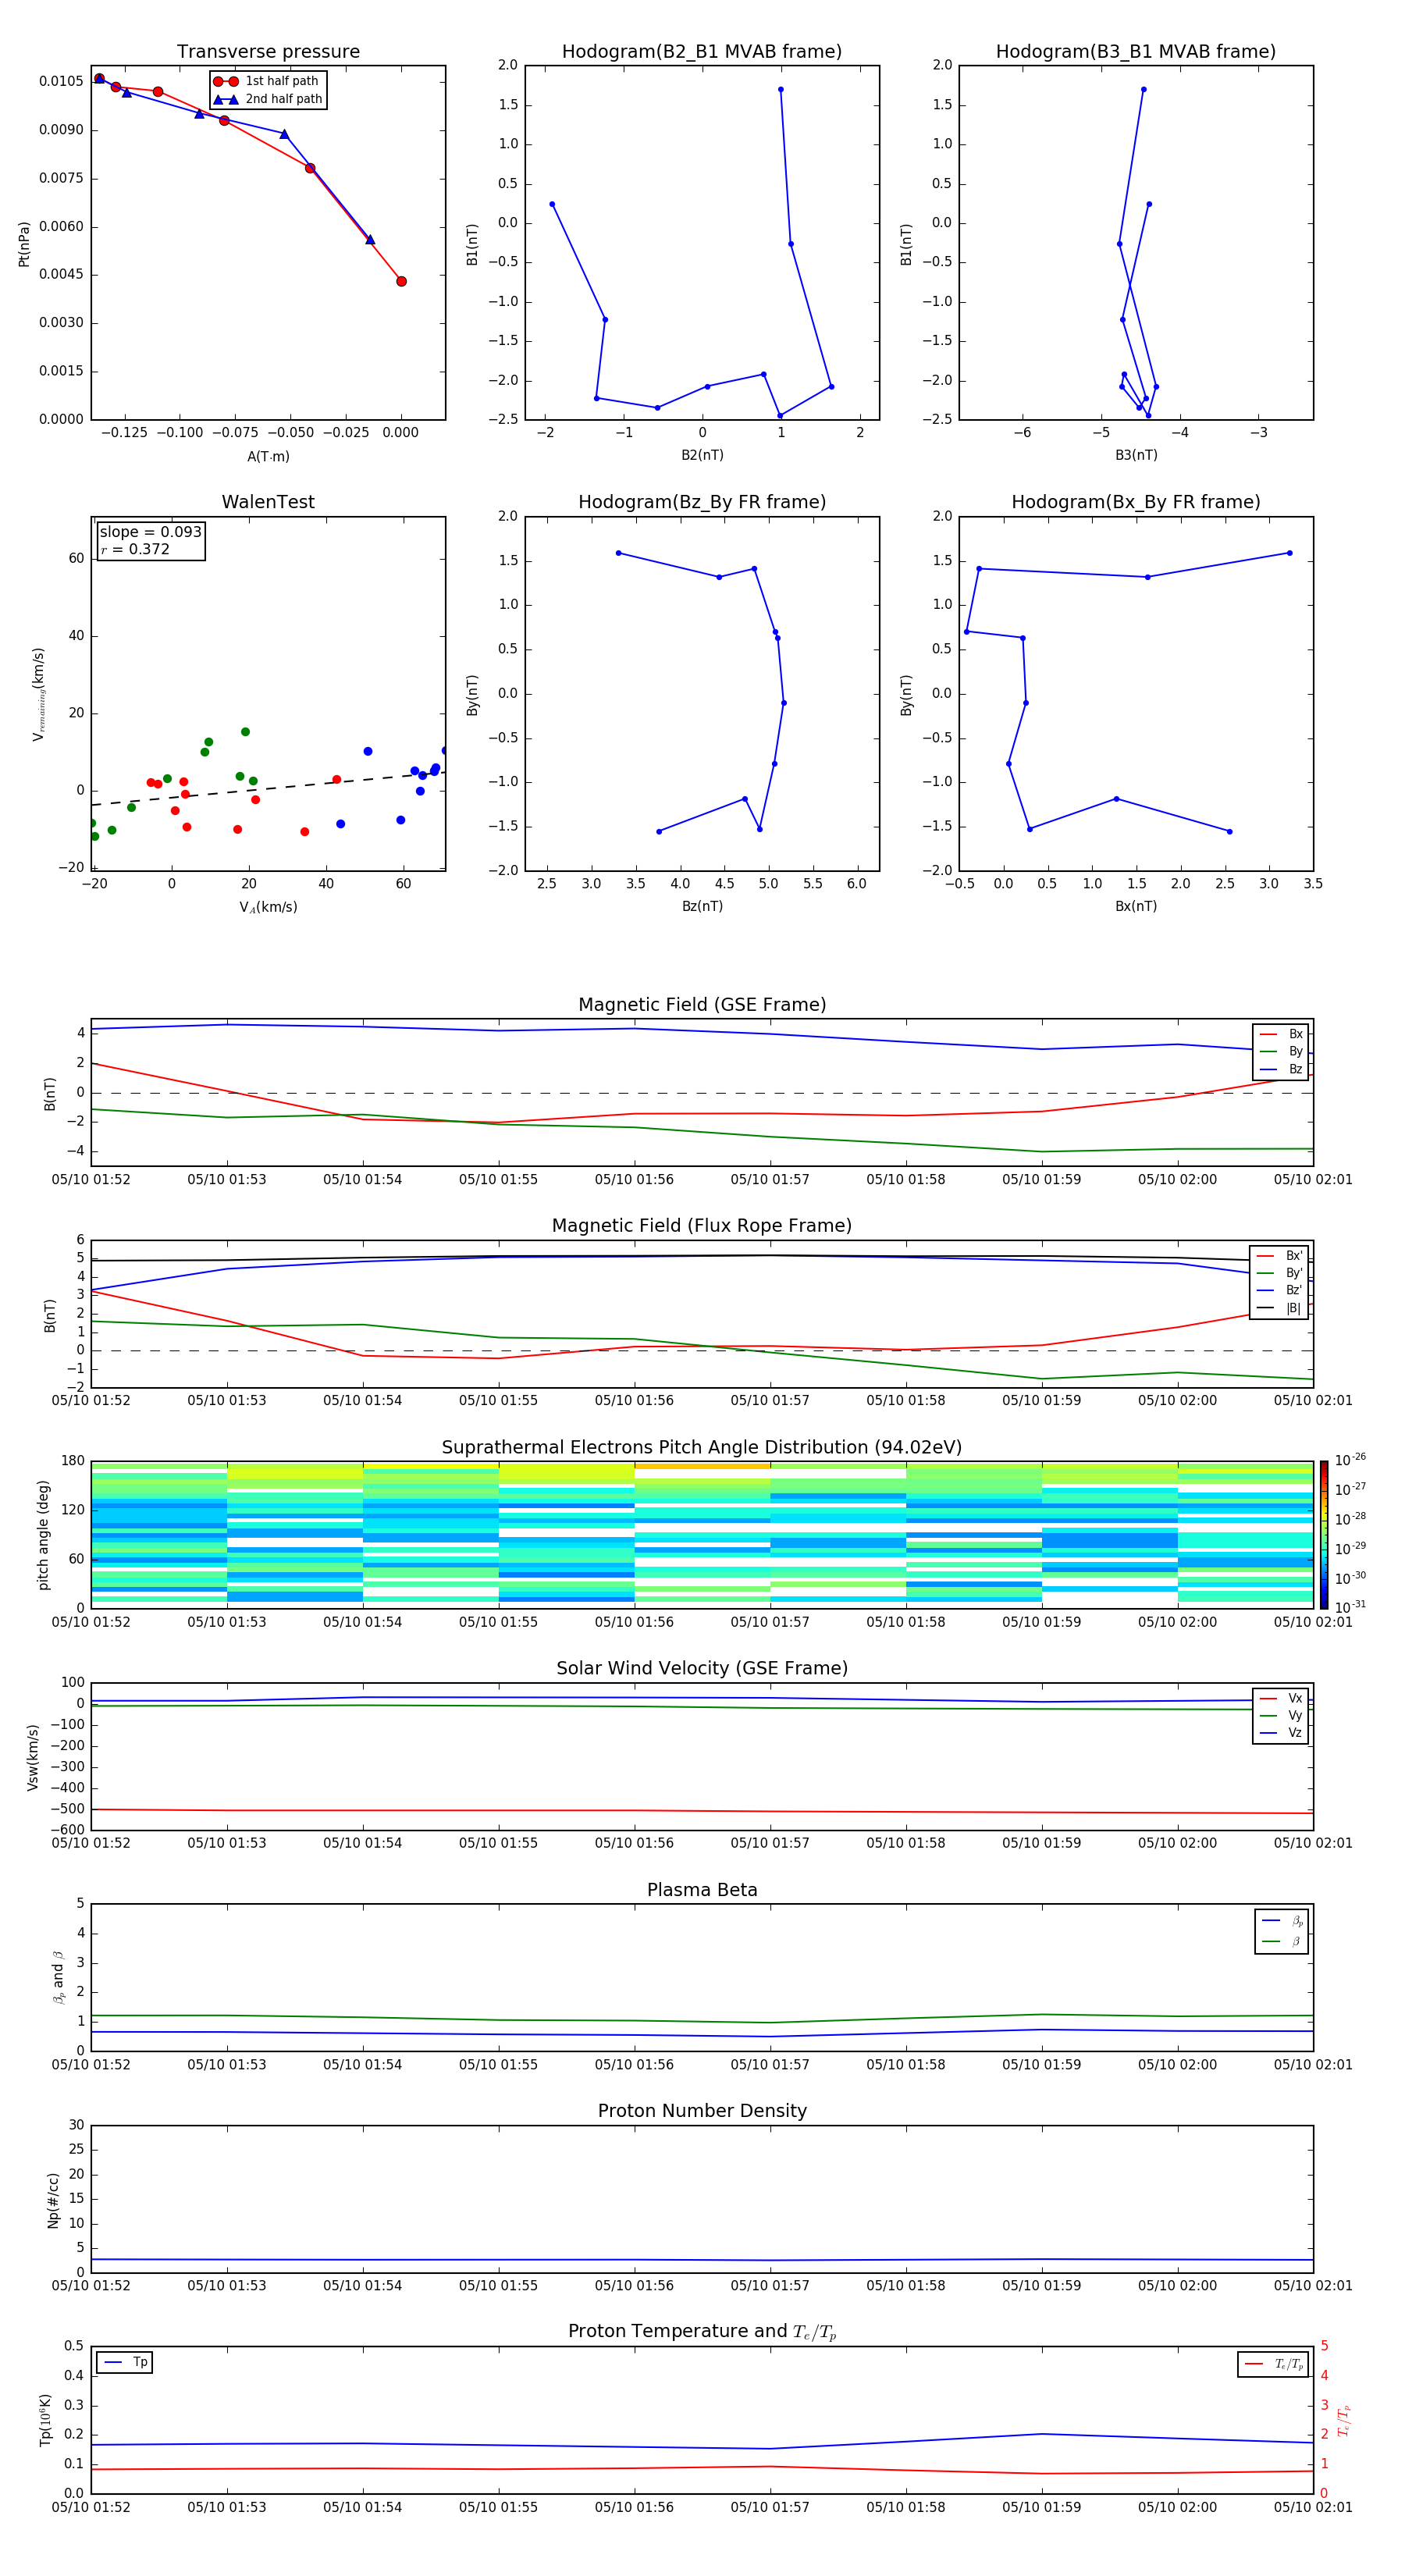1405x2576 pixels.
Task: Select the 'r = 0.372' annotation
Action: click(135, 549)
